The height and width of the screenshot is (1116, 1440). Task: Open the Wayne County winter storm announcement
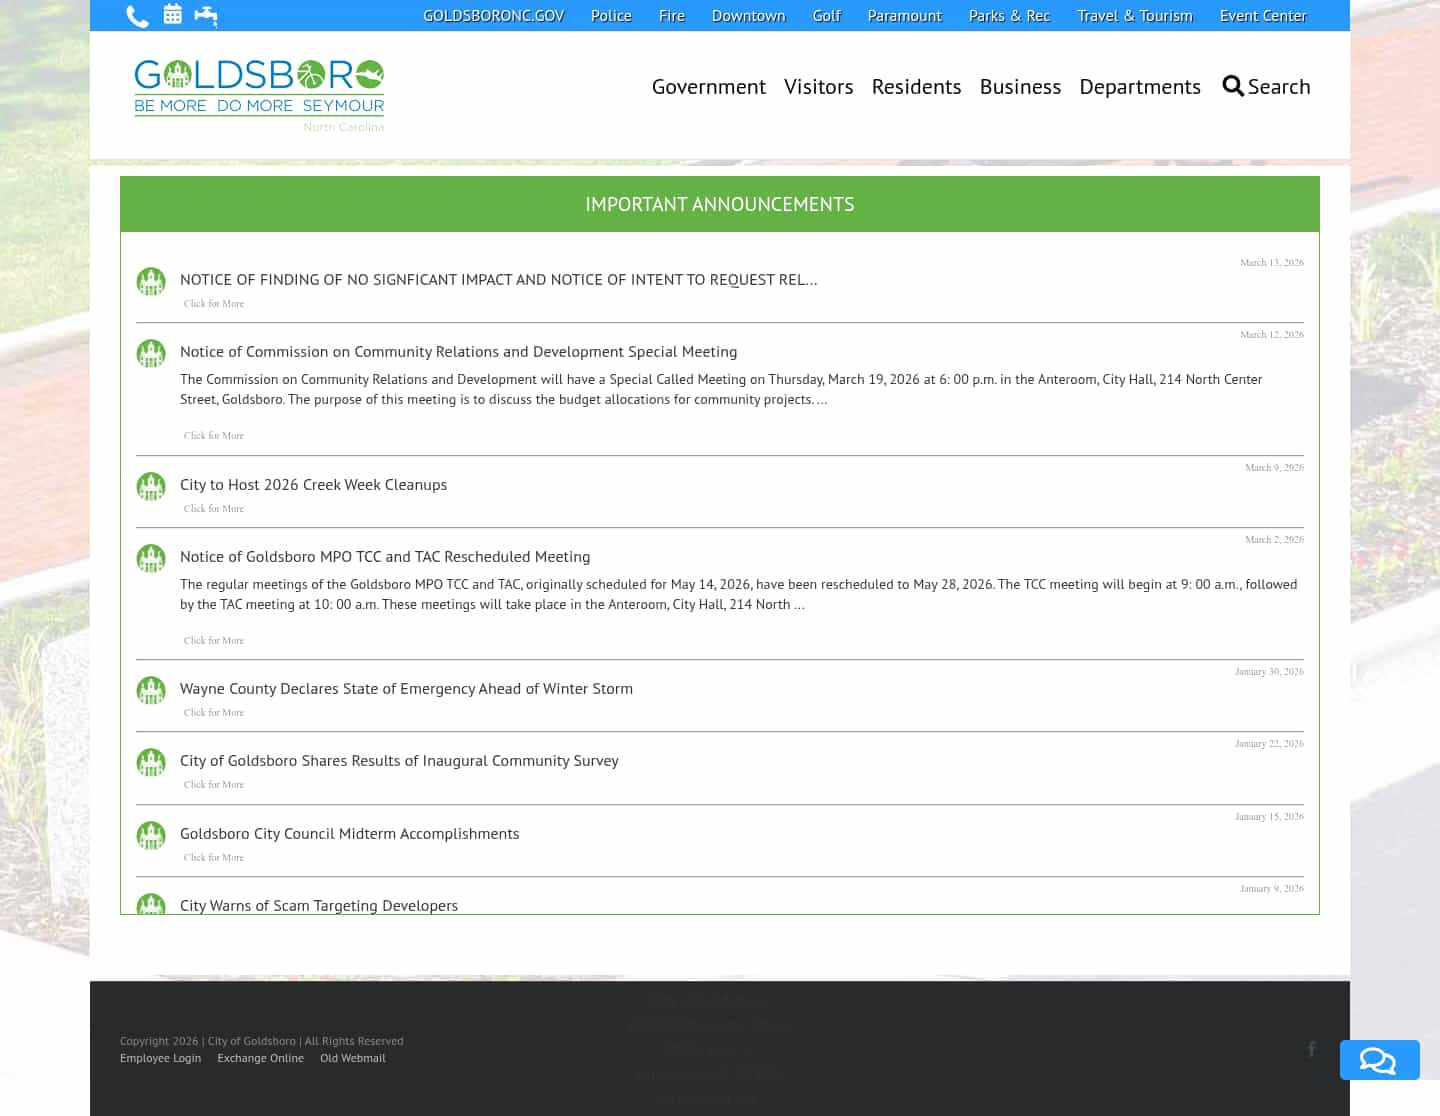coord(406,688)
